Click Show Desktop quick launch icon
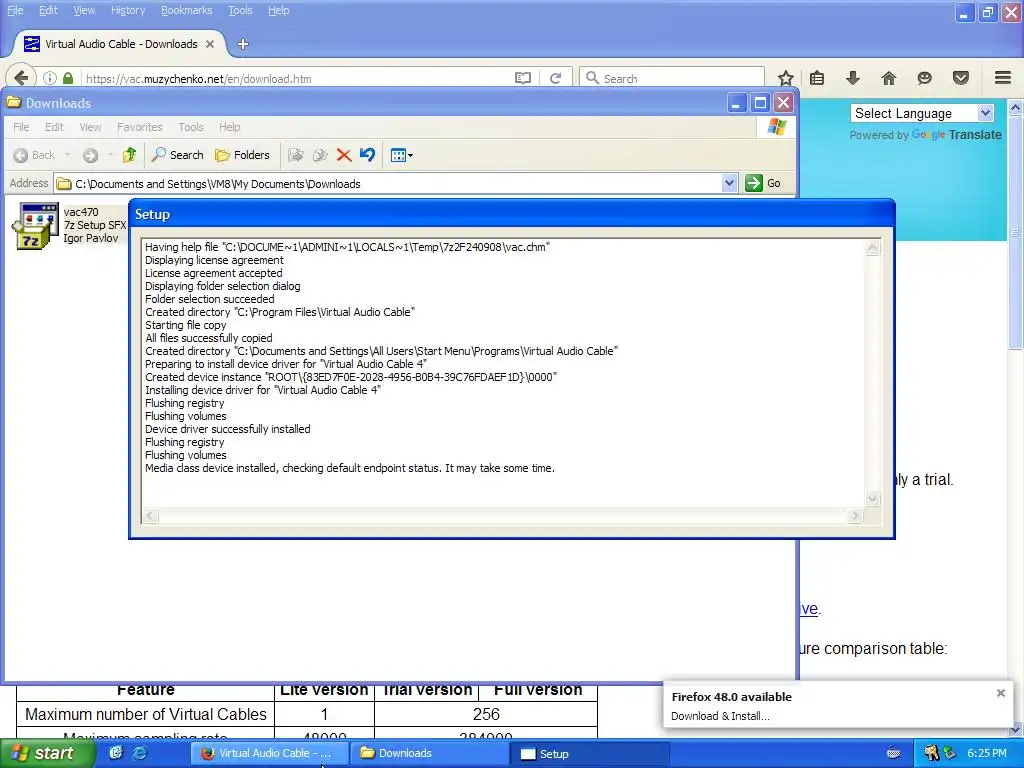The image size is (1024, 768). 116,753
